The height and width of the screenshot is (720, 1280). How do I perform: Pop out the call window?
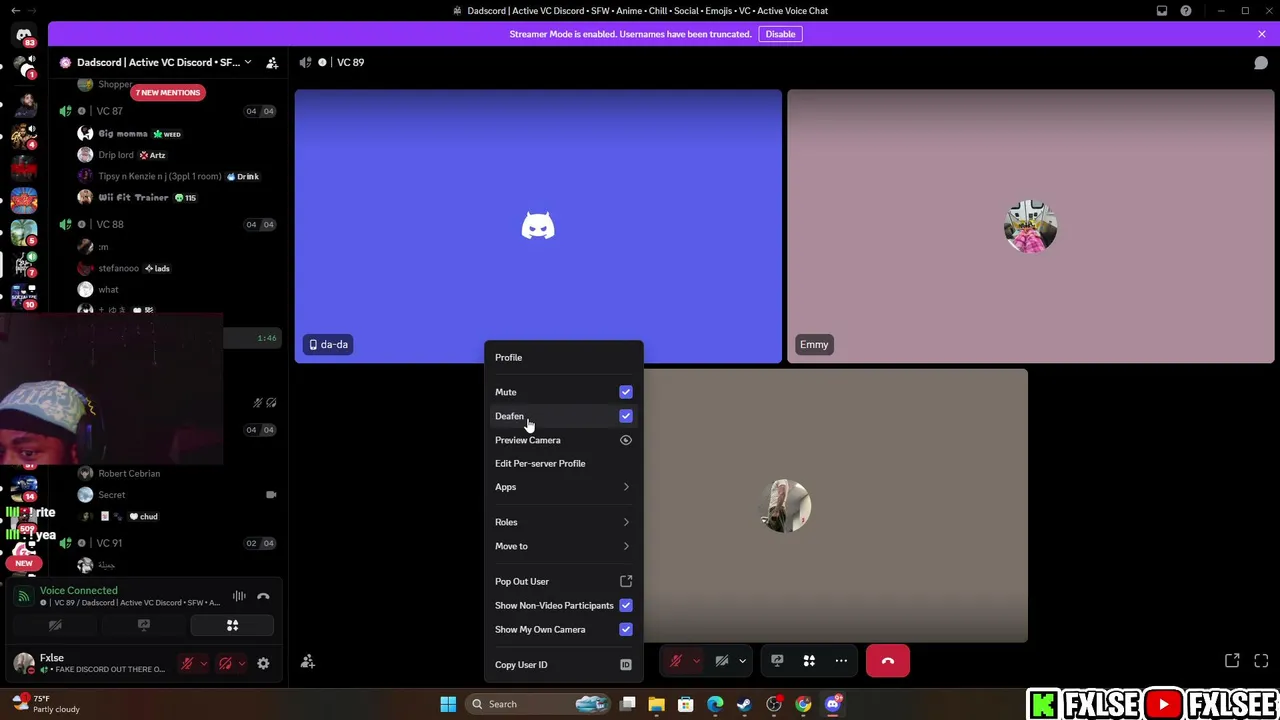click(1232, 661)
